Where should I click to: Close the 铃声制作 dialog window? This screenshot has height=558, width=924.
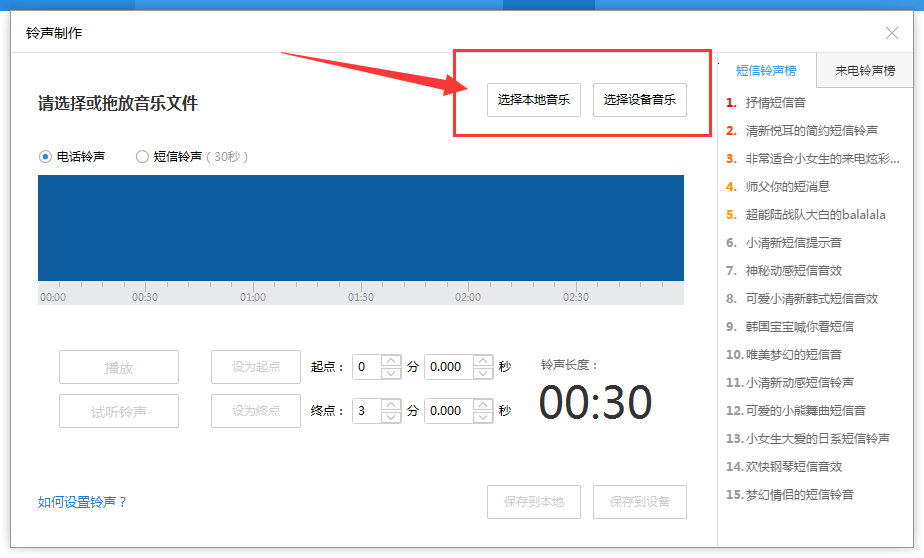point(892,33)
